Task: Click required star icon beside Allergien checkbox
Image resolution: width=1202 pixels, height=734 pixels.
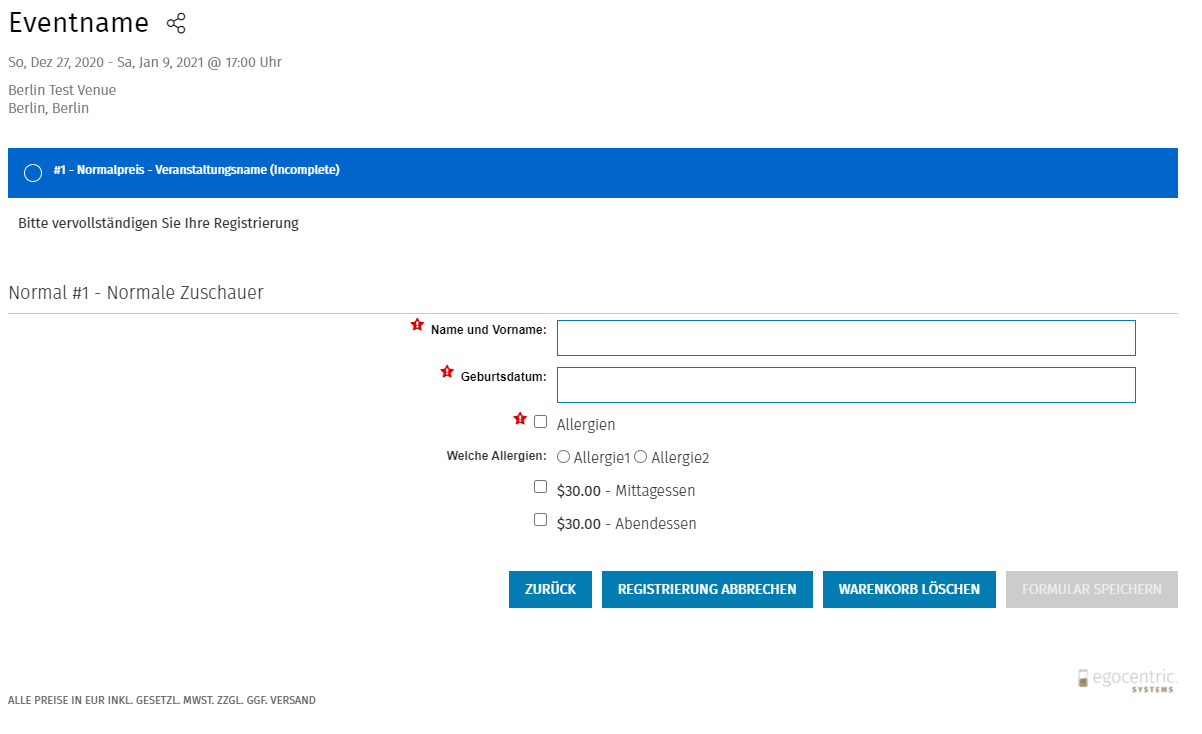Action: tap(520, 419)
